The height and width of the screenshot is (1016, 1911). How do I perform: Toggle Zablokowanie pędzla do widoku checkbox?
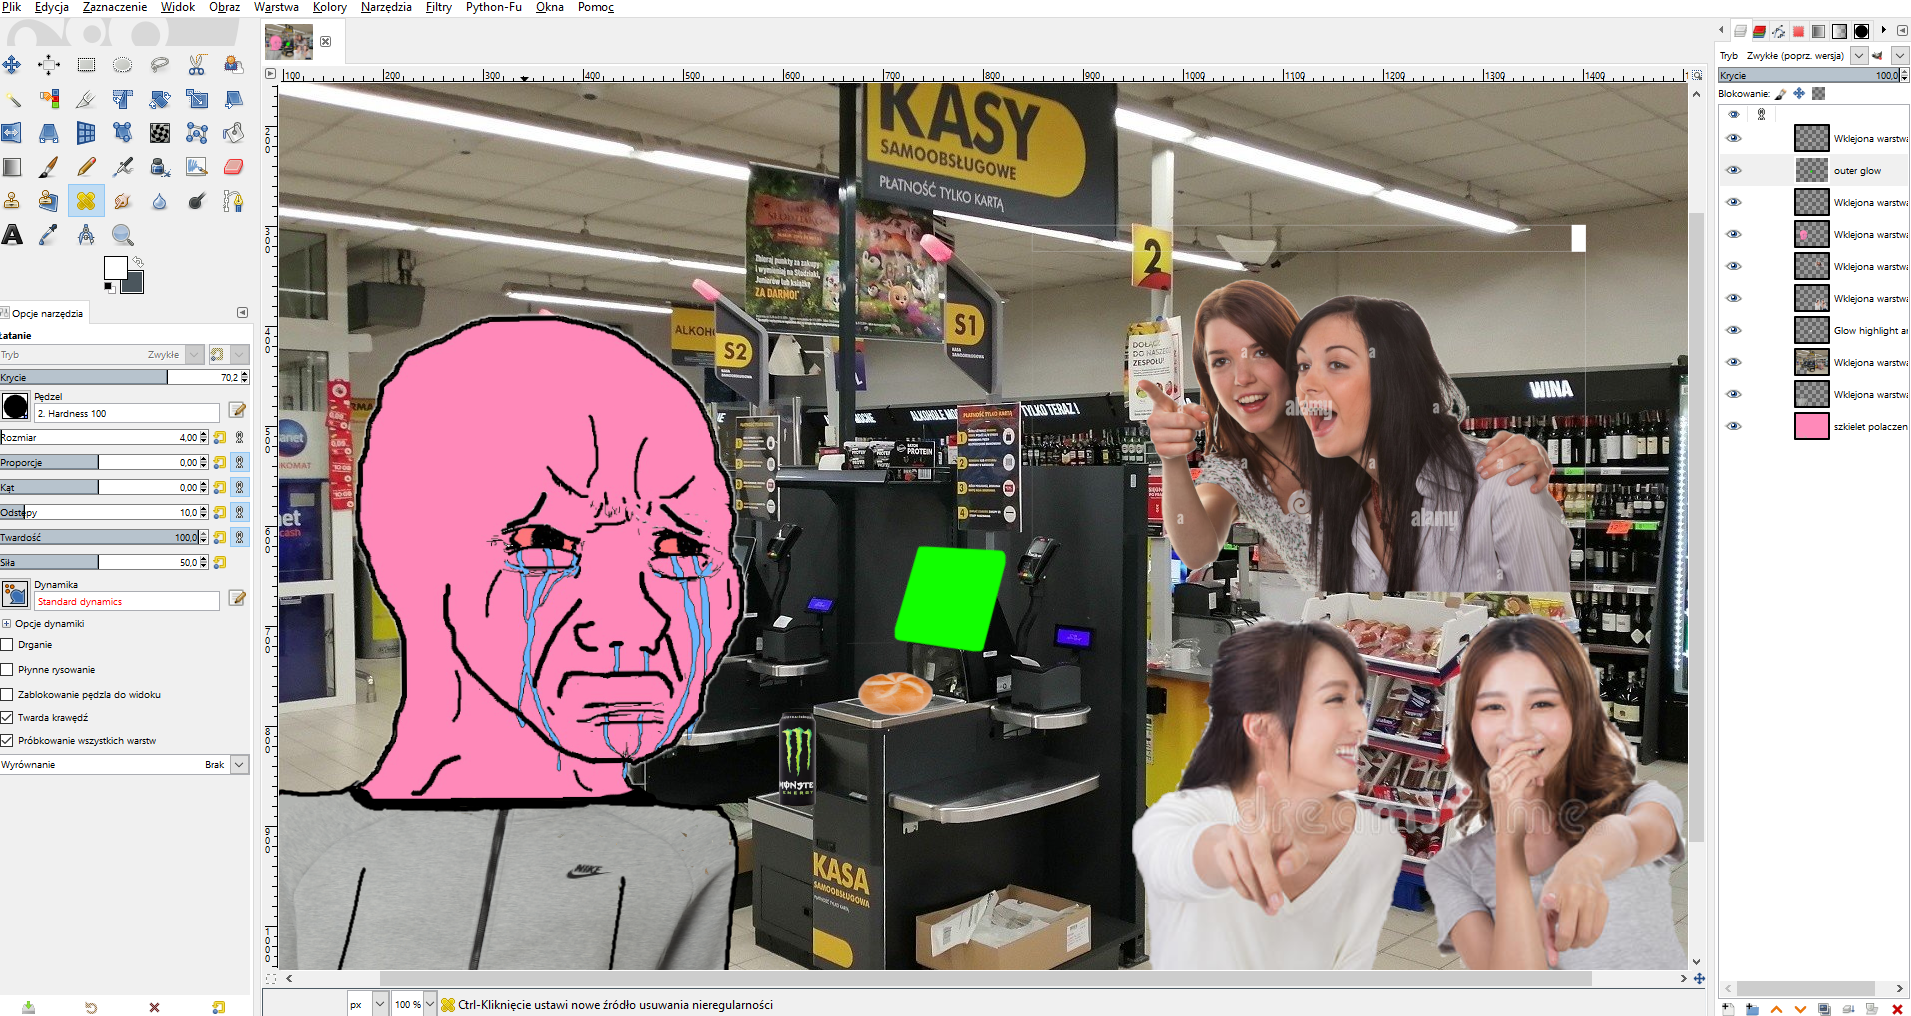[x=7, y=695]
